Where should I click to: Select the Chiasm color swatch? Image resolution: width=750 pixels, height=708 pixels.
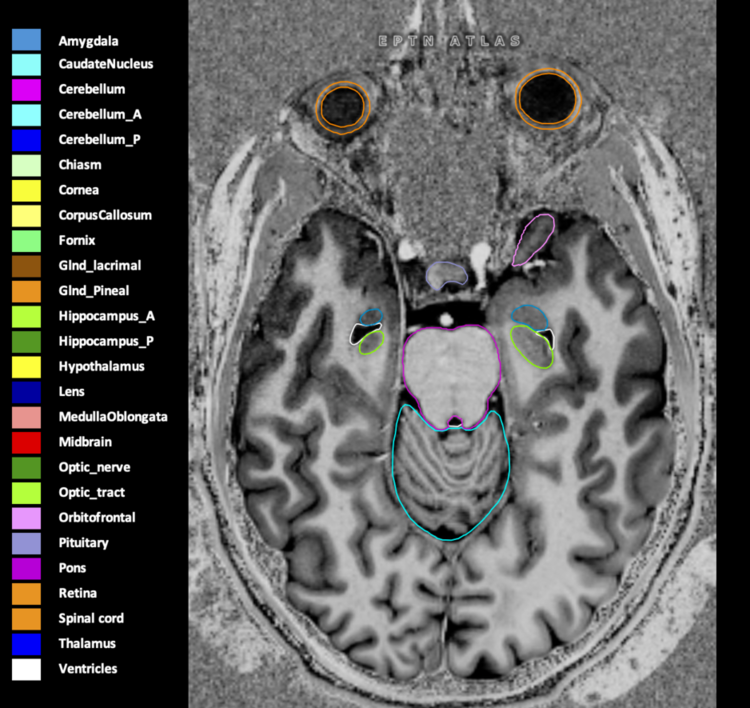click(x=26, y=166)
